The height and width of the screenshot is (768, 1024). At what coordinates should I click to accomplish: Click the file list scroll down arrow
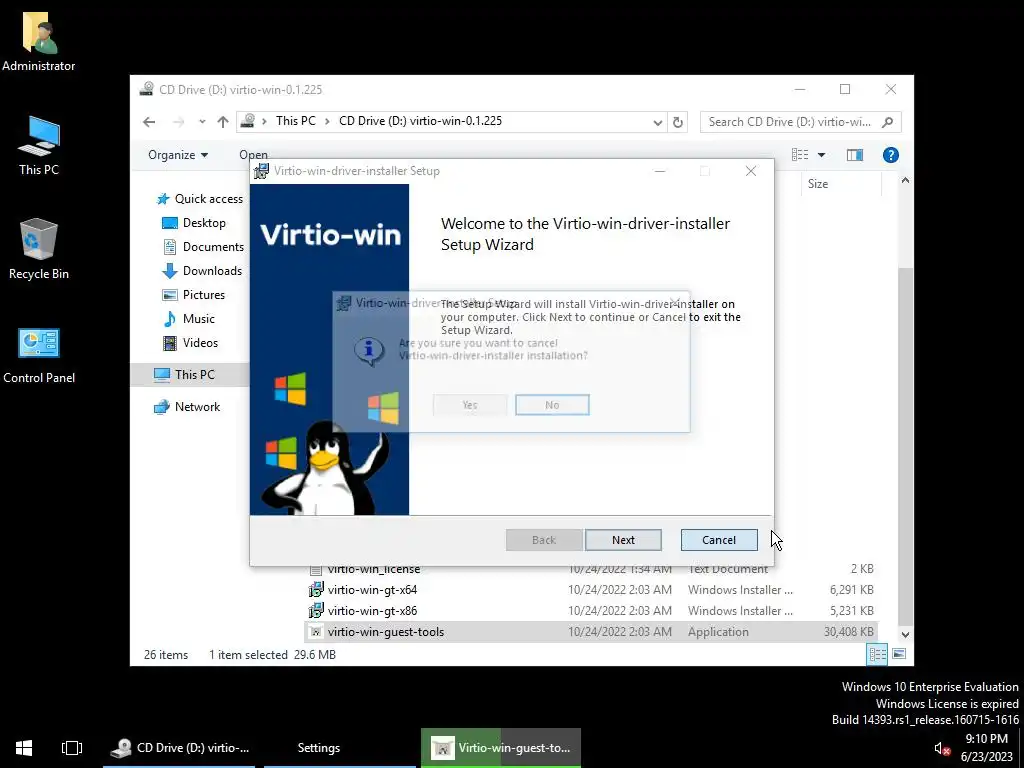(905, 634)
